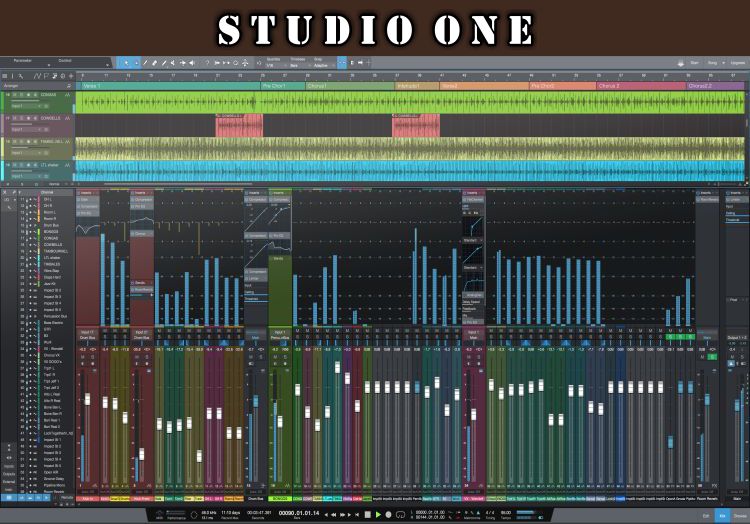Click the Stop button in transport
The image size is (750, 524).
pyautogui.click(x=367, y=514)
